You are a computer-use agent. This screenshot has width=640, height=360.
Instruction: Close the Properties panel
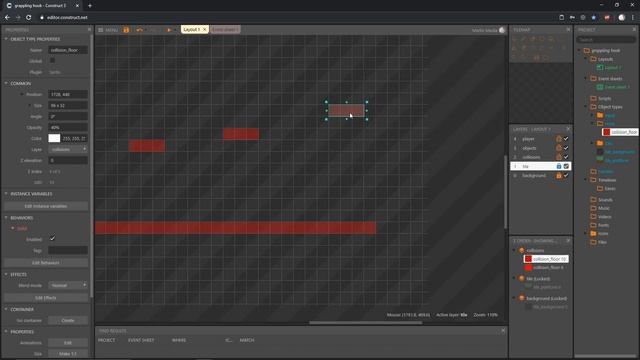(x=89, y=29)
